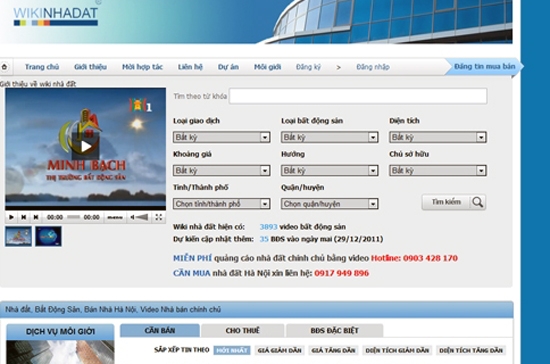The image size is (550, 364).
Task: Click the 3893 video count link
Action: point(268,227)
